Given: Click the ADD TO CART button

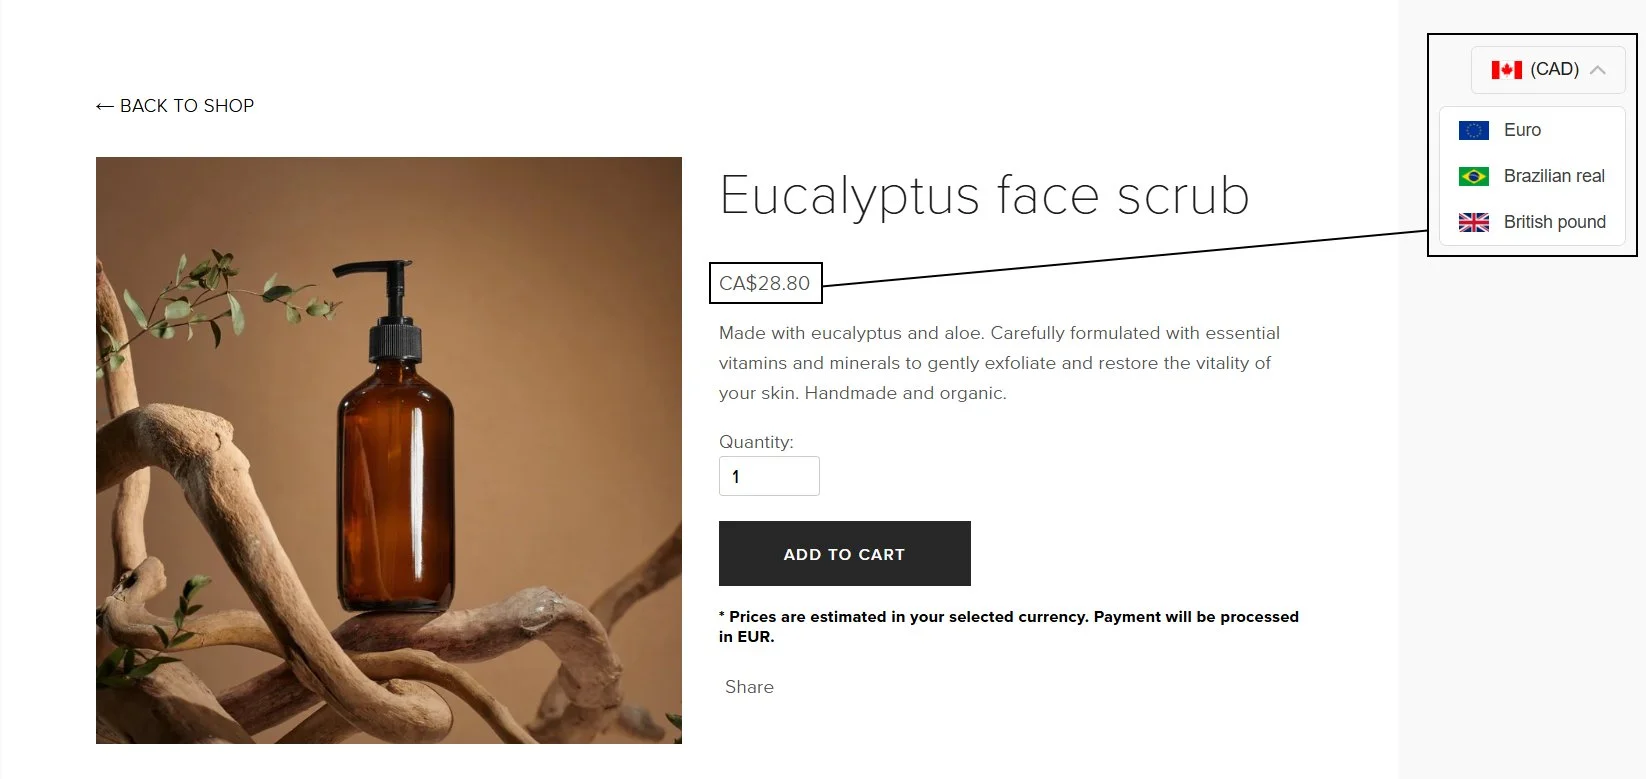Looking at the screenshot, I should pyautogui.click(x=844, y=553).
